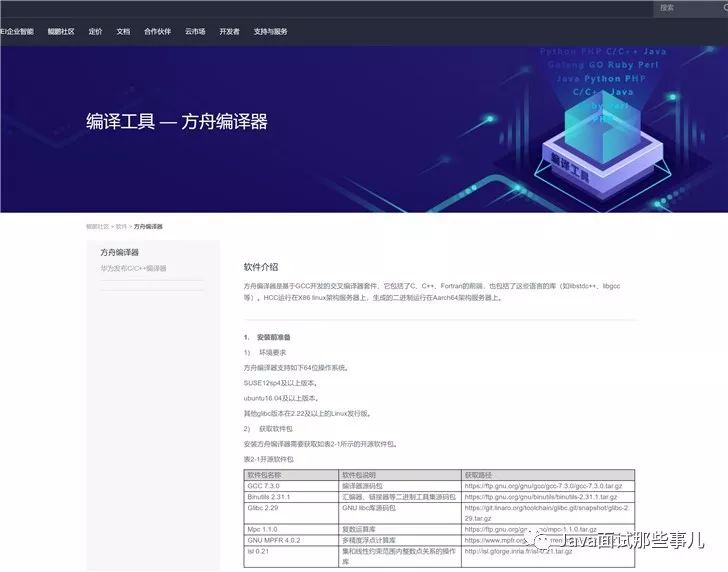Open the EI企业智能 navigation item
This screenshot has height=572, width=728.
(x=17, y=32)
